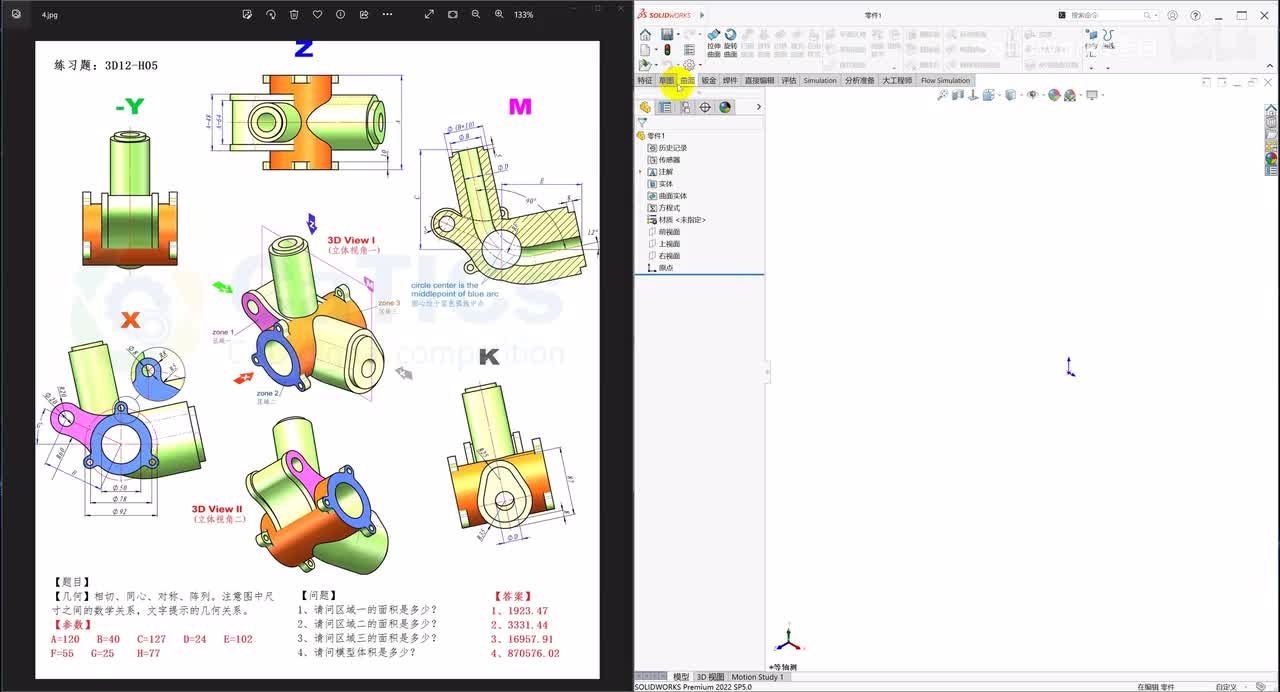The width and height of the screenshot is (1280, 692).
Task: Click the SolidWorks search command field
Action: [1106, 15]
